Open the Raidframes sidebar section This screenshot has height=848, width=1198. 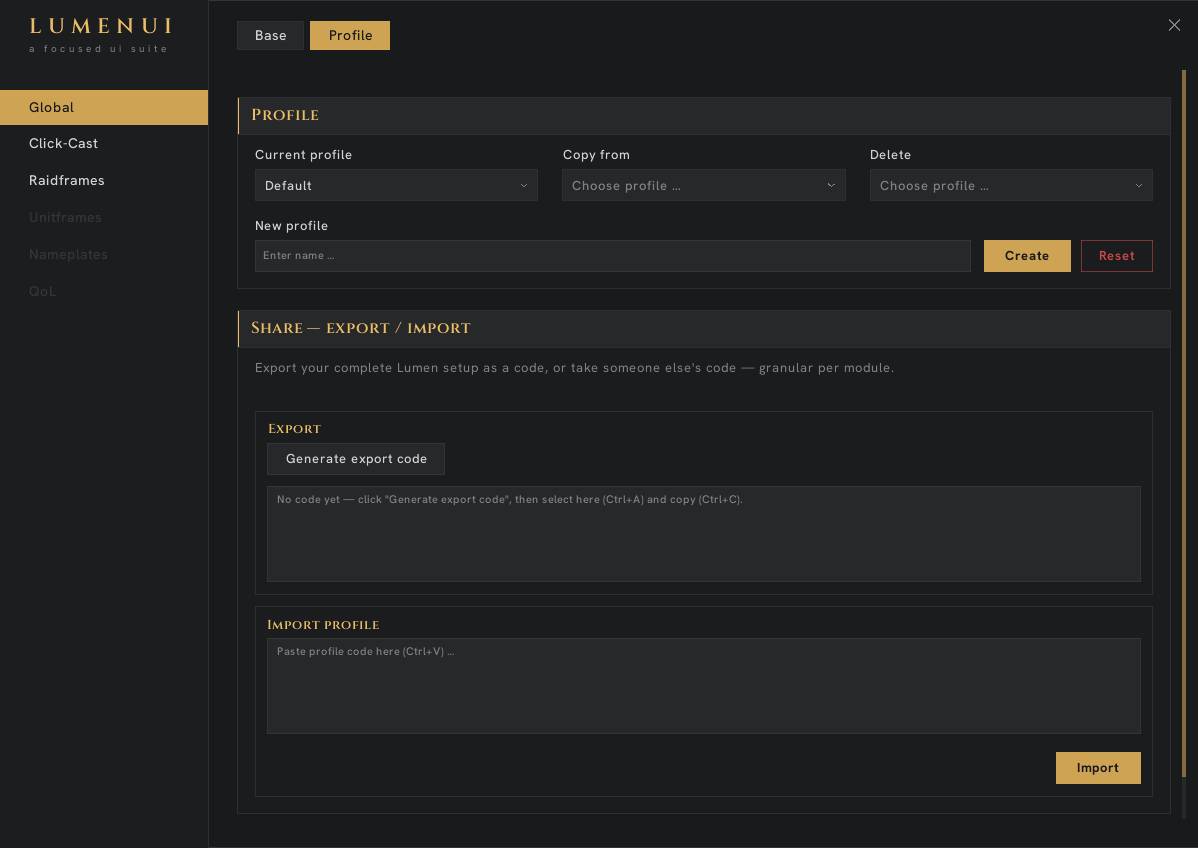104,180
